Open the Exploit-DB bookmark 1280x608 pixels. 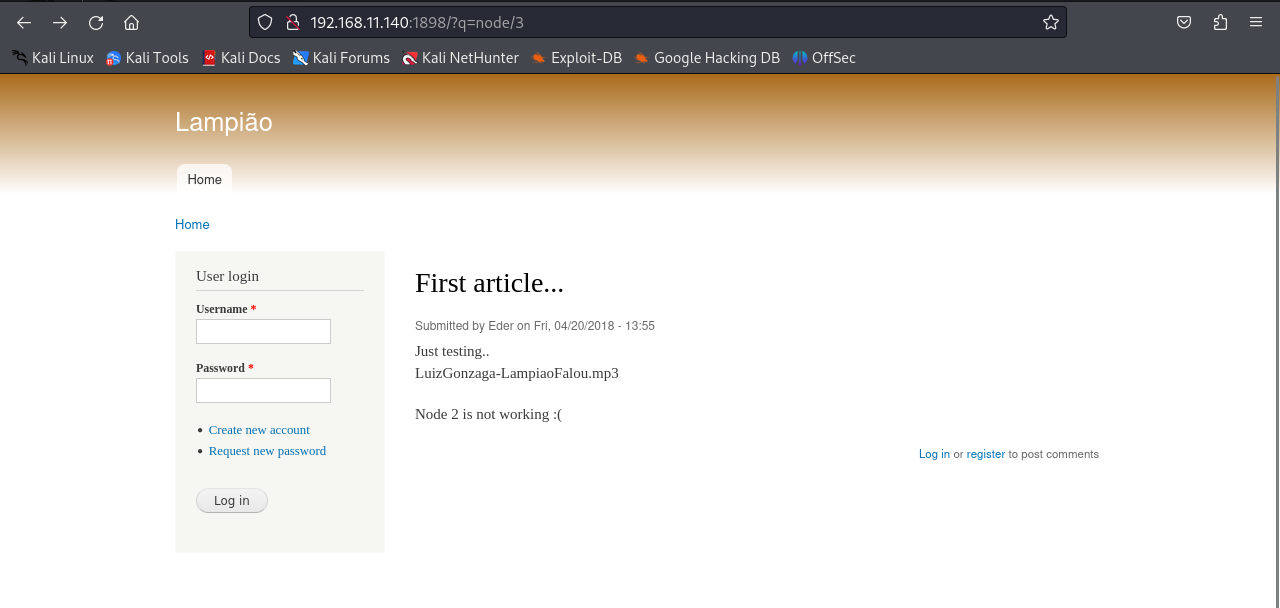(x=576, y=58)
